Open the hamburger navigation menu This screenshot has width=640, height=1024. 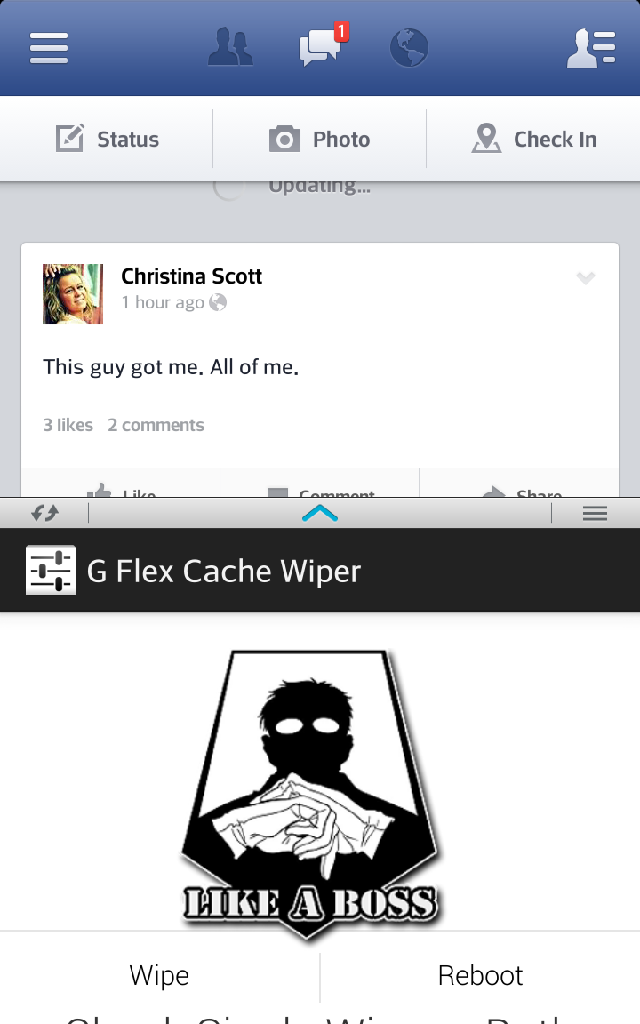[x=49, y=48]
